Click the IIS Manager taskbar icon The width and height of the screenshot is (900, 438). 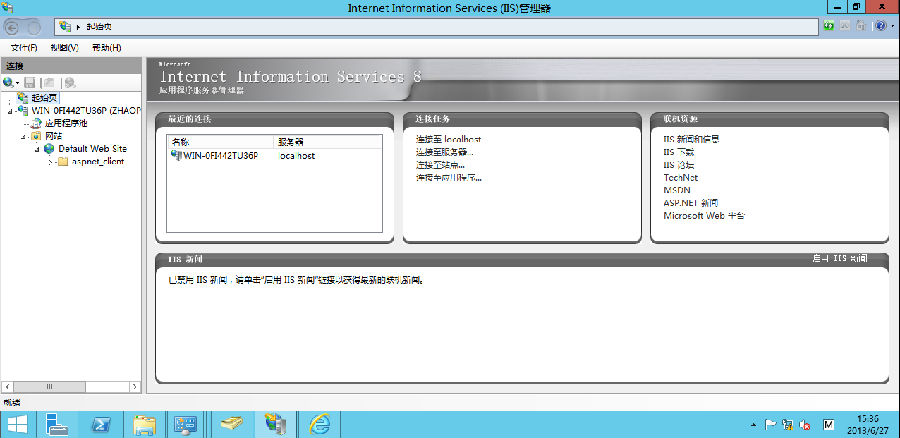pos(275,424)
